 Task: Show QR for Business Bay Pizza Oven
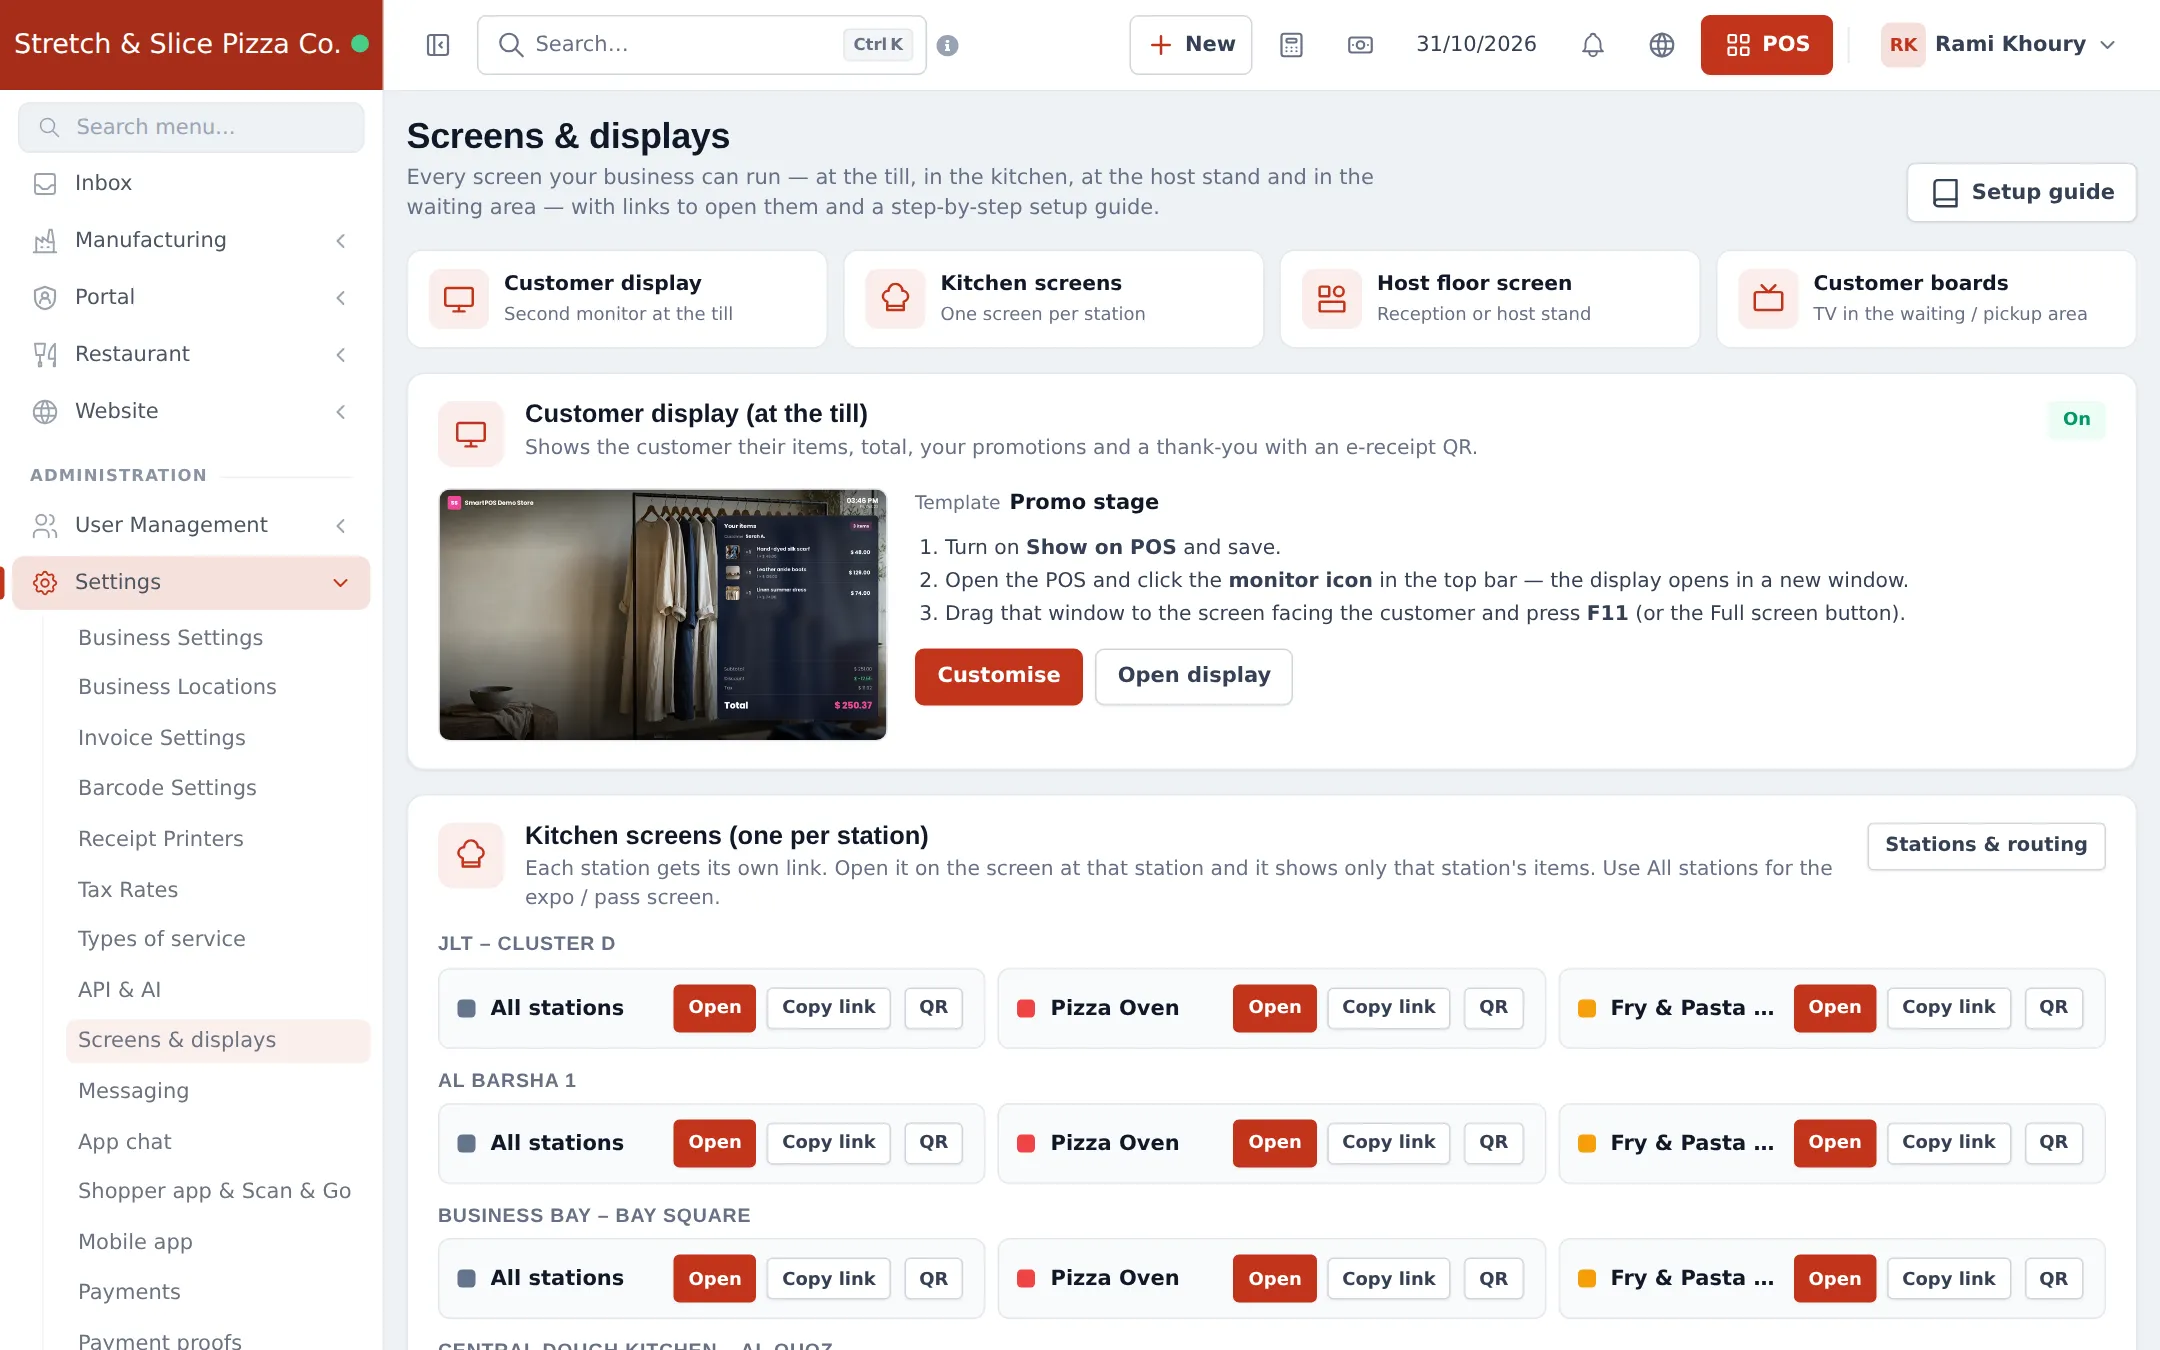click(x=1493, y=1278)
